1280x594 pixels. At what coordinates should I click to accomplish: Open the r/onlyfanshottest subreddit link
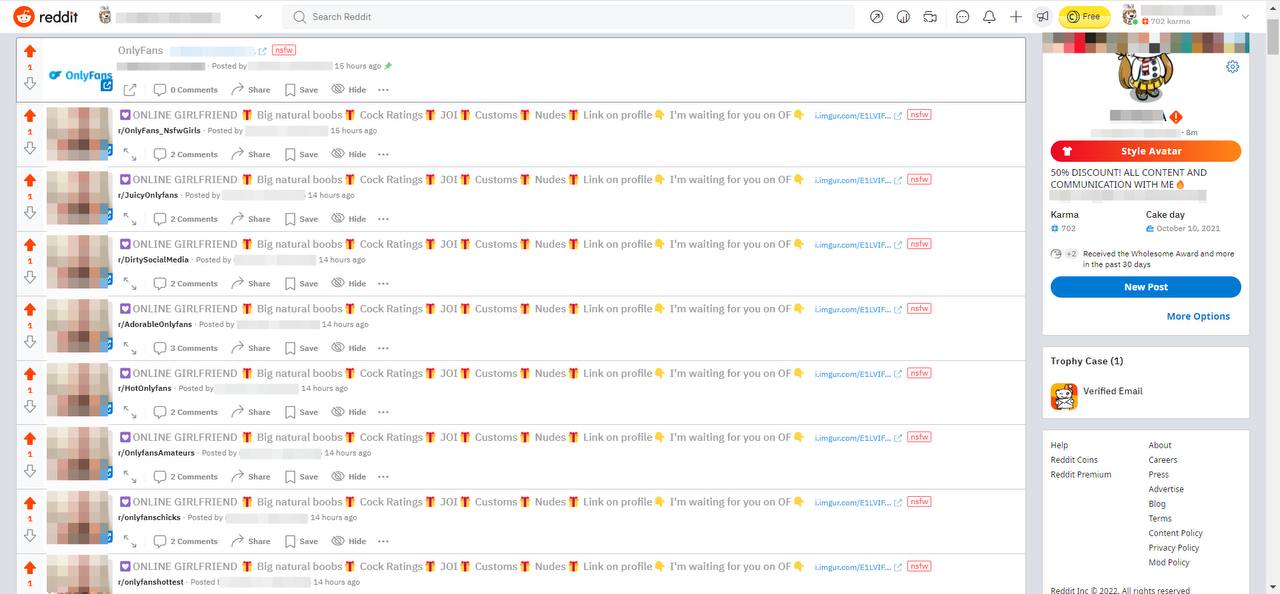pos(151,582)
